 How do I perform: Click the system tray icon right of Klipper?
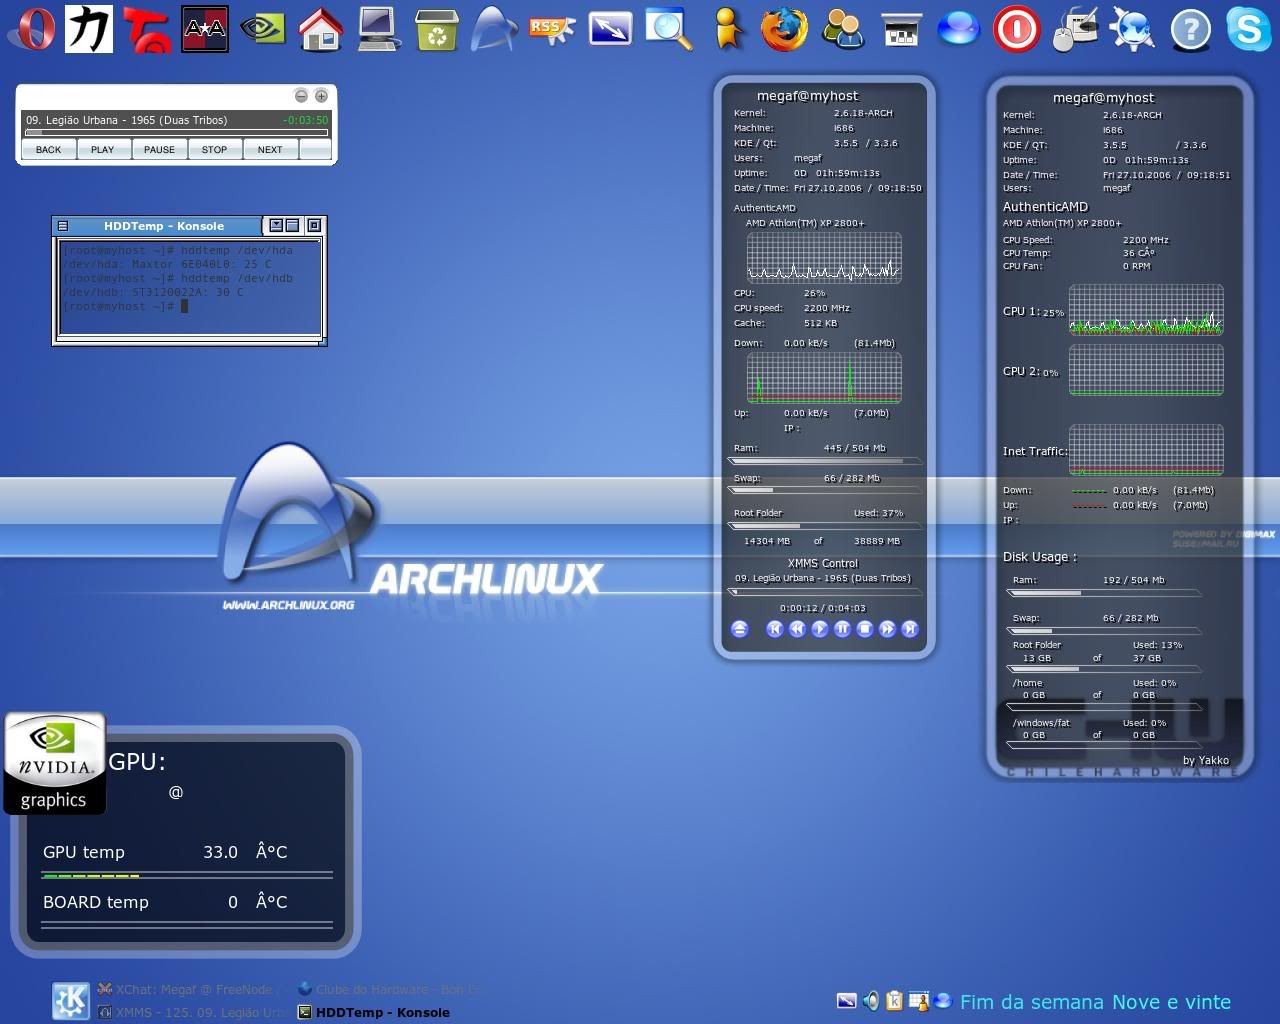click(918, 1001)
